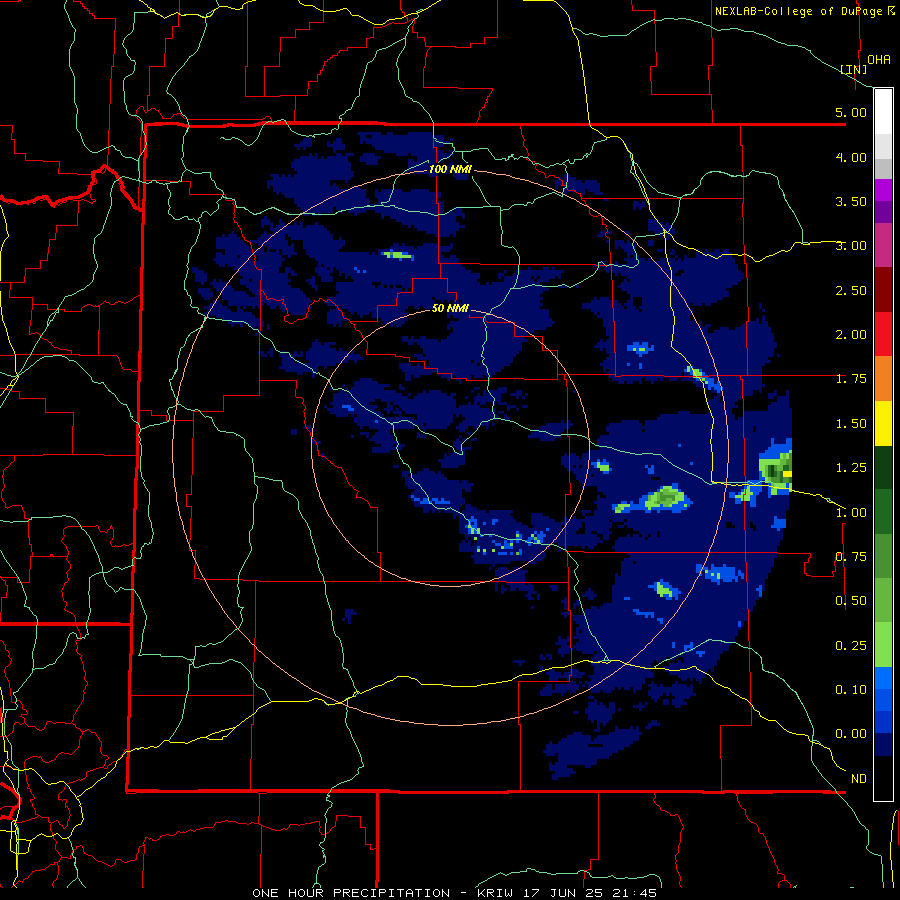
Task: Click the ND legend label
Action: point(859,779)
